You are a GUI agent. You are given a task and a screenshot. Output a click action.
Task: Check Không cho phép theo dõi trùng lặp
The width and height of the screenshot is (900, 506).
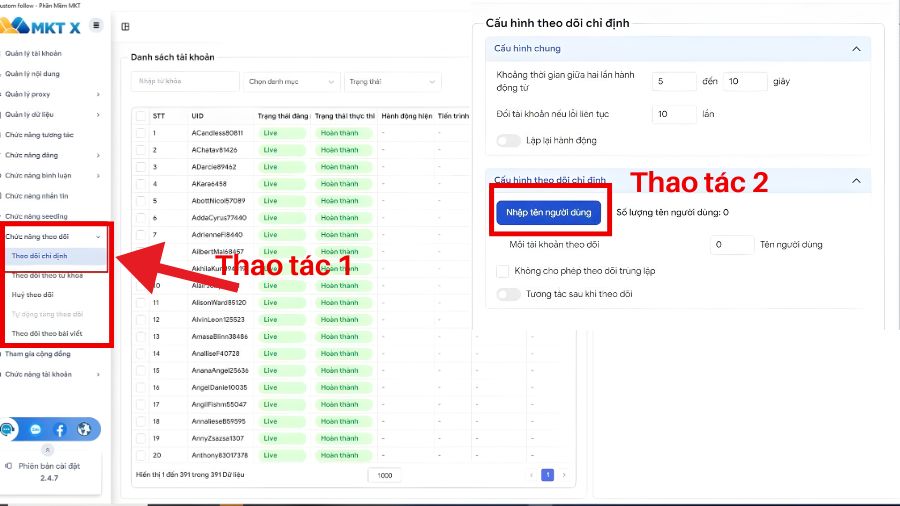(503, 271)
